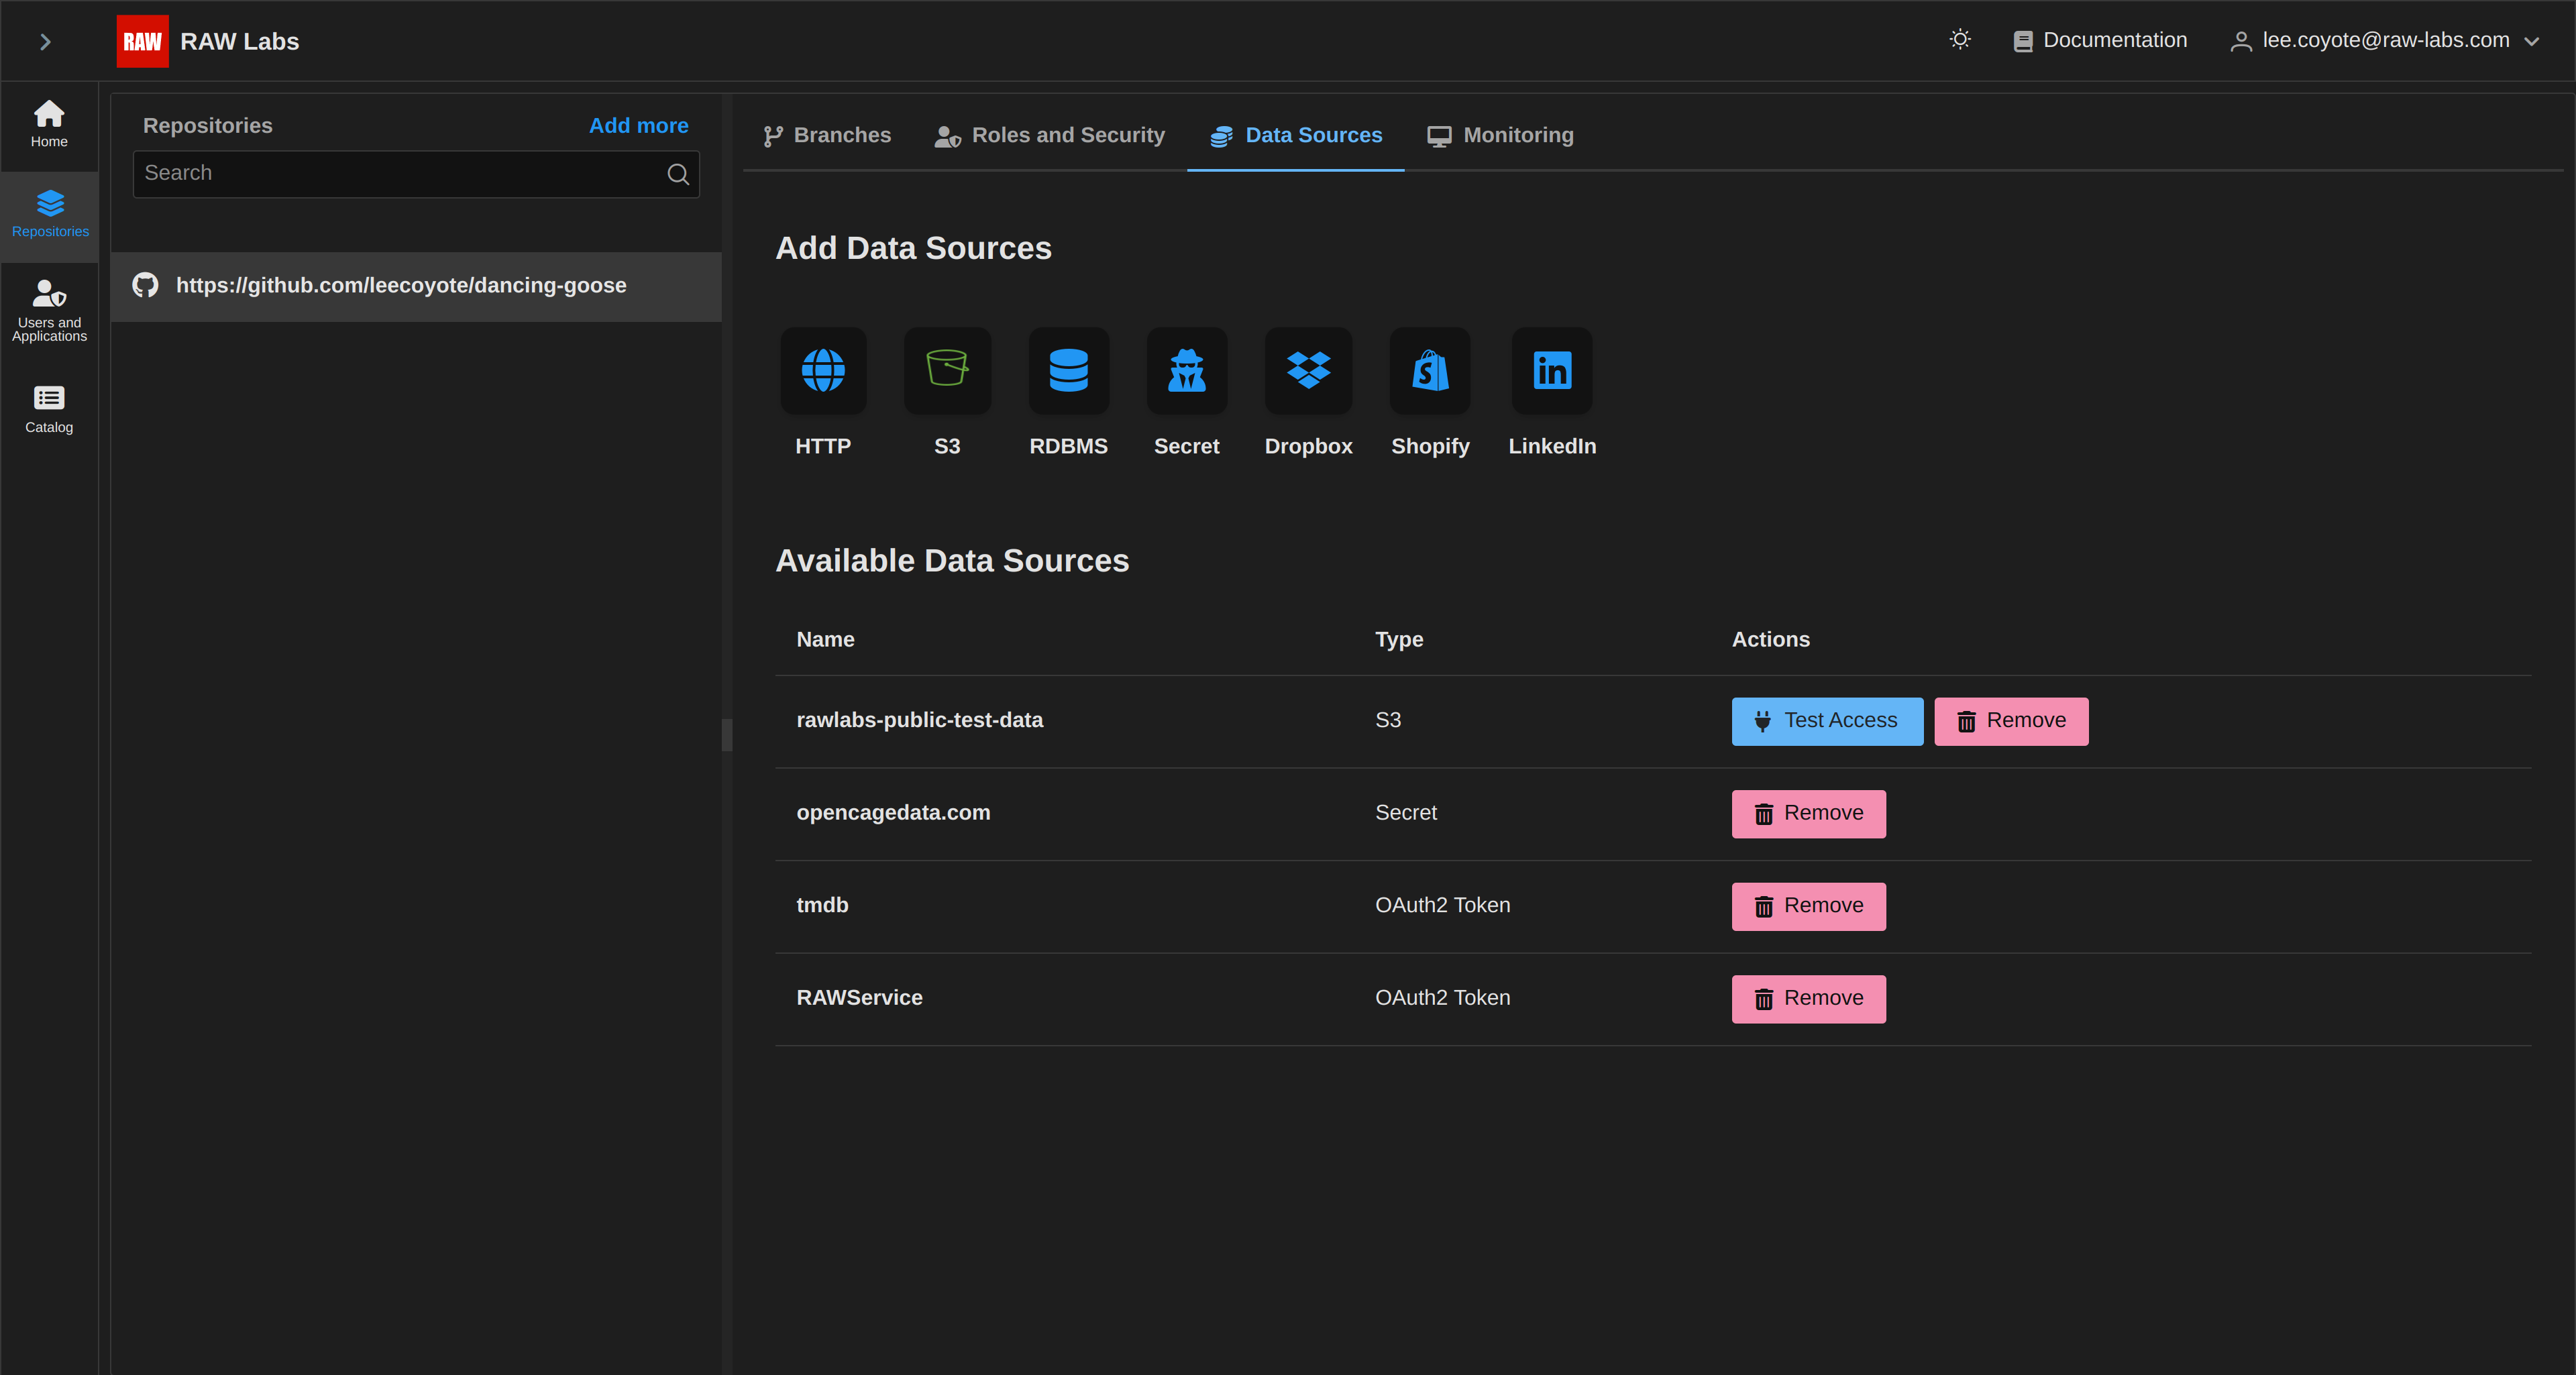The width and height of the screenshot is (2576, 1375).
Task: Remove the tmdb OAuth2 token
Action: [1809, 906]
